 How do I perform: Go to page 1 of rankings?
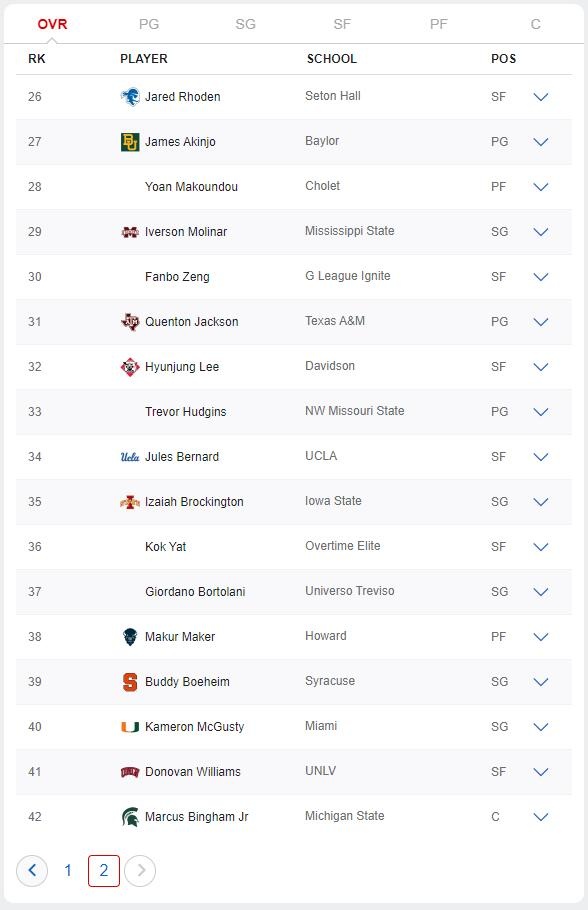click(x=68, y=871)
